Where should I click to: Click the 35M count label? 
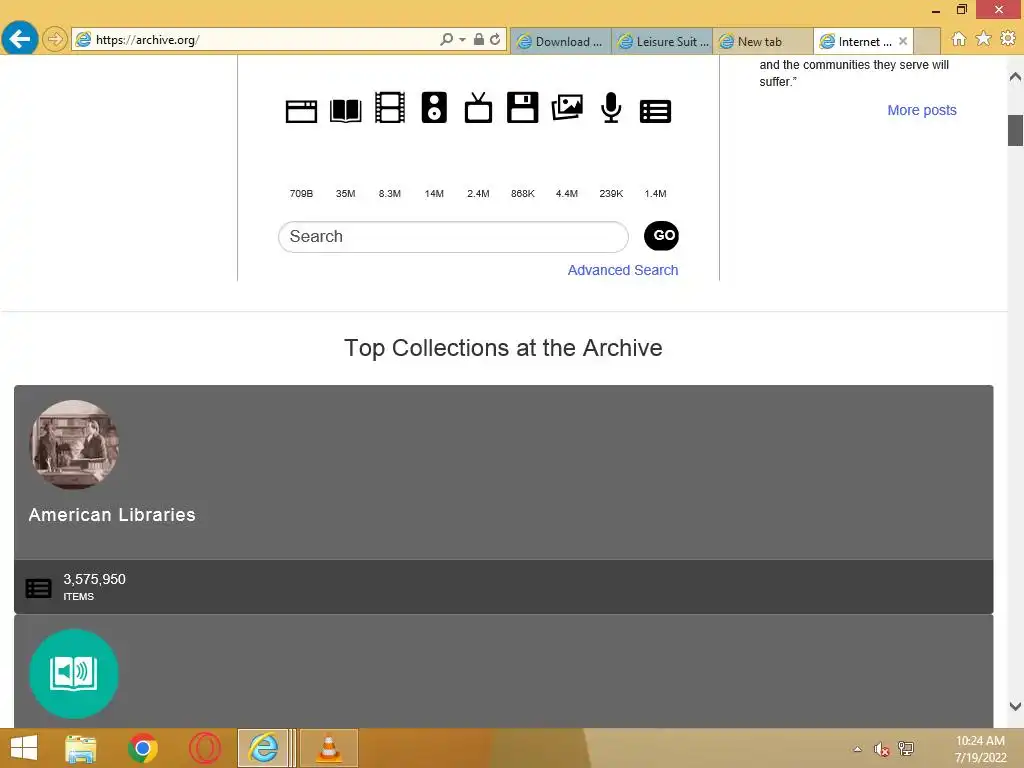click(345, 194)
